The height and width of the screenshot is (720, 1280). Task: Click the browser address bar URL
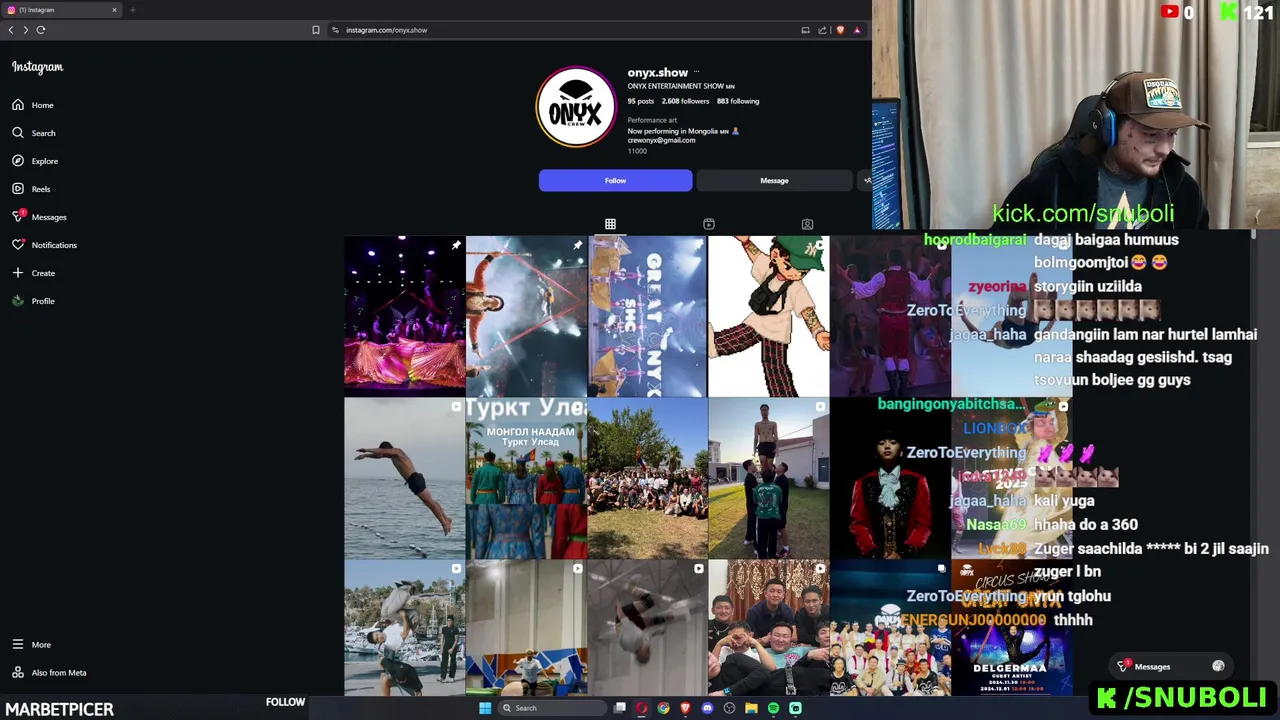click(386, 30)
